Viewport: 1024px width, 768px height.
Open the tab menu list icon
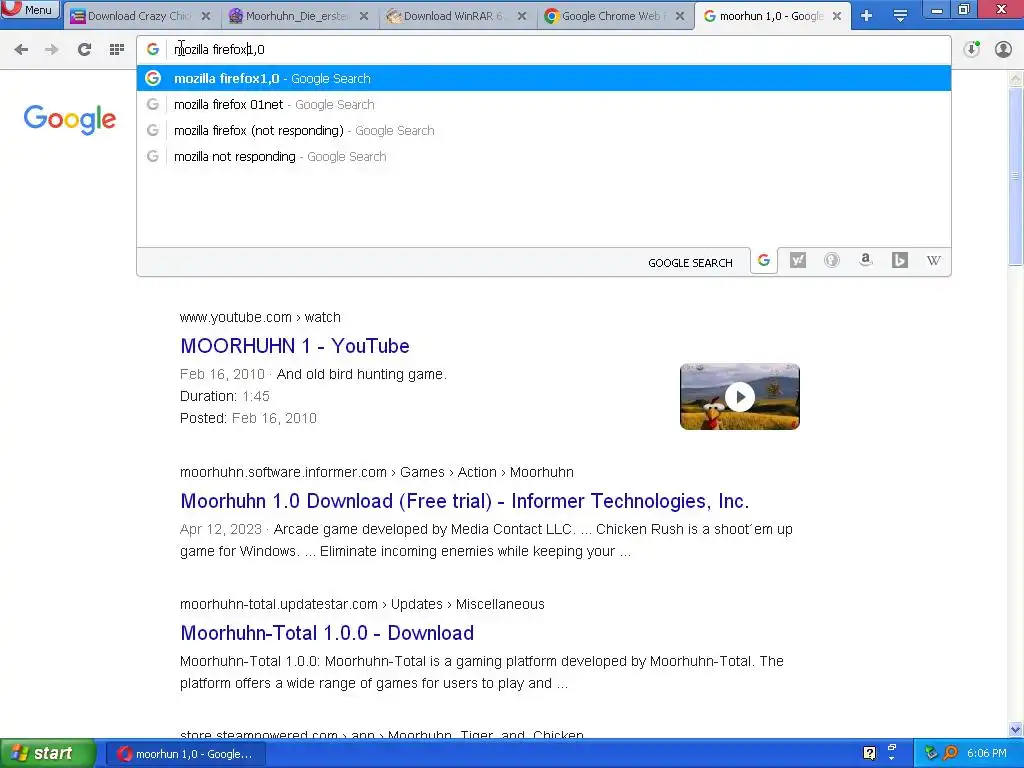point(901,16)
